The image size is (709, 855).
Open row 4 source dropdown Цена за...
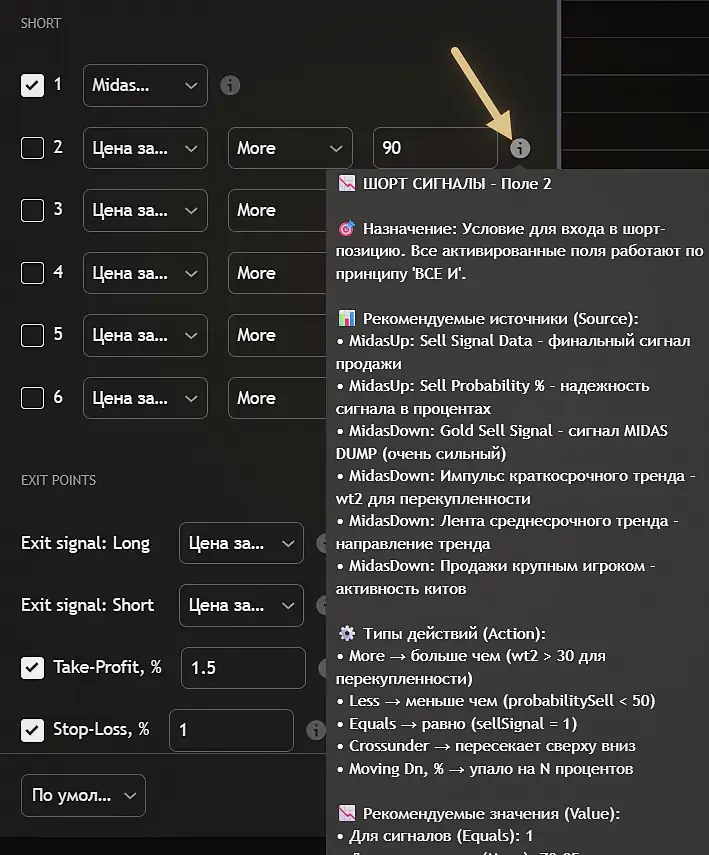[145, 273]
